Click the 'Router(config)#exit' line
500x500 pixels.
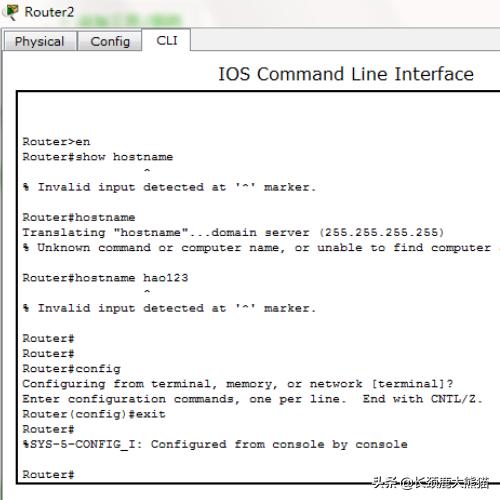[94, 414]
